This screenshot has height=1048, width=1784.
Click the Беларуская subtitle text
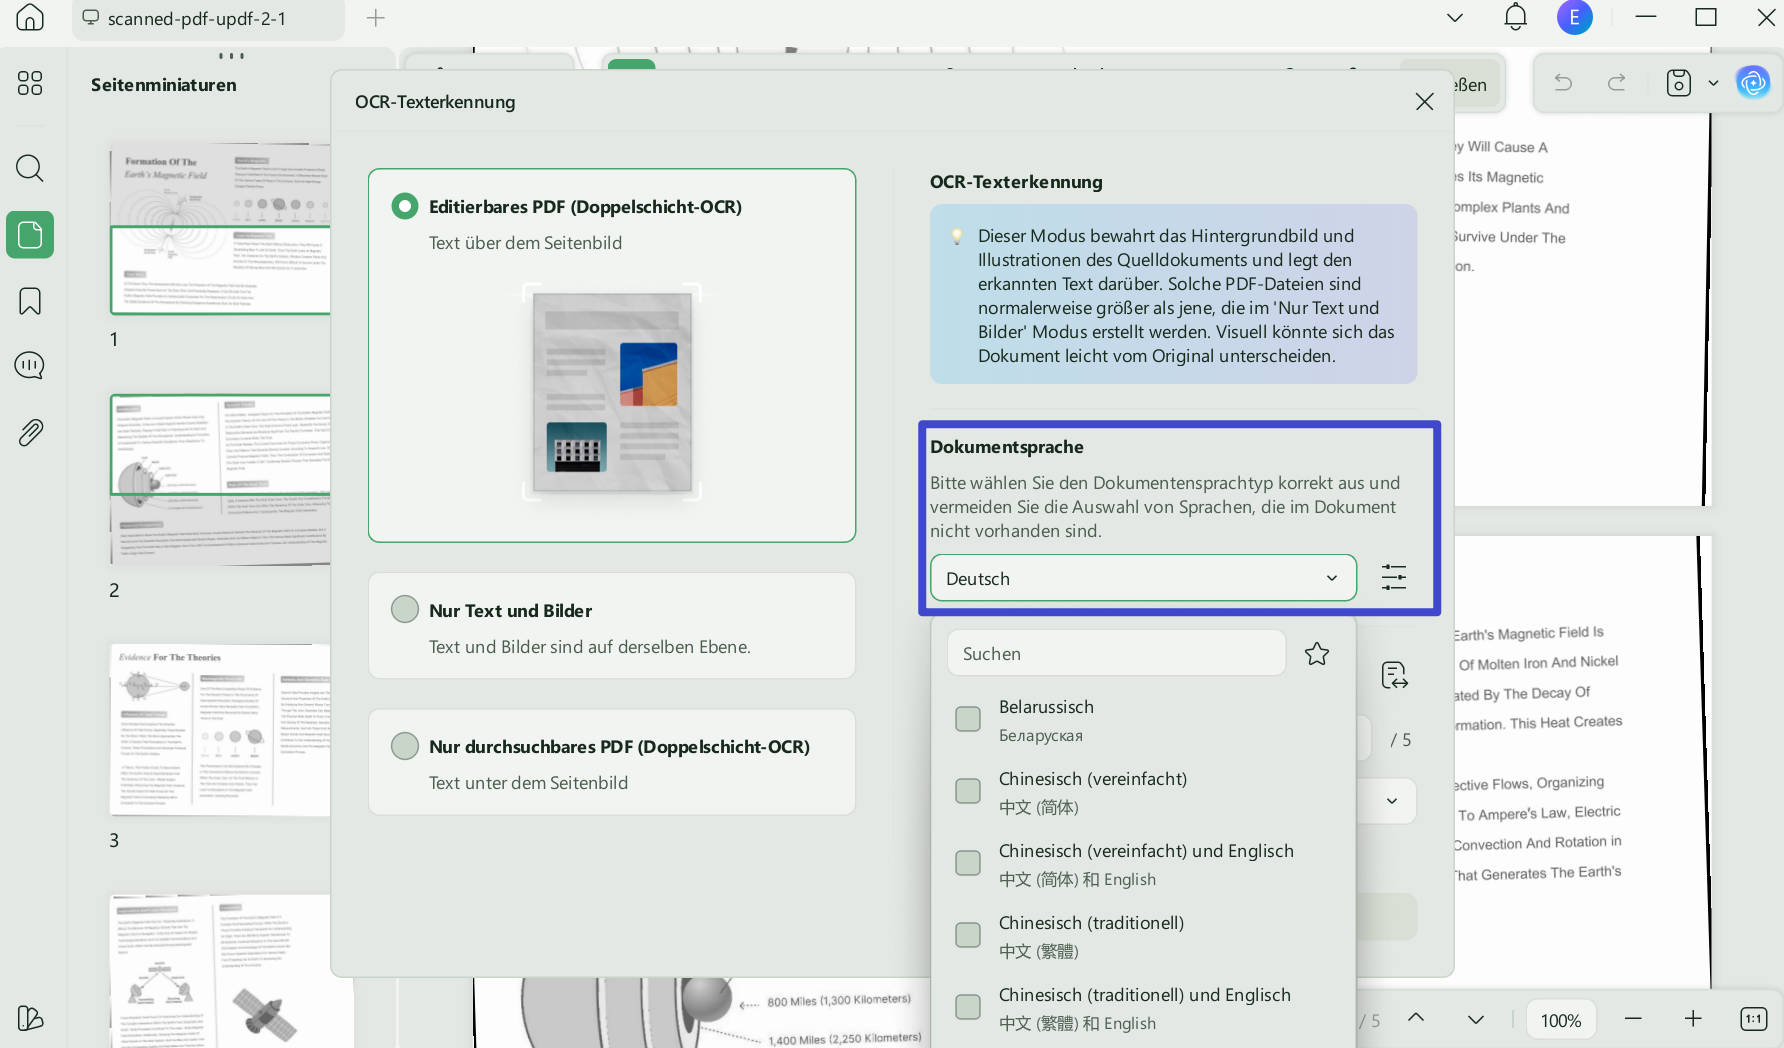coord(1040,736)
